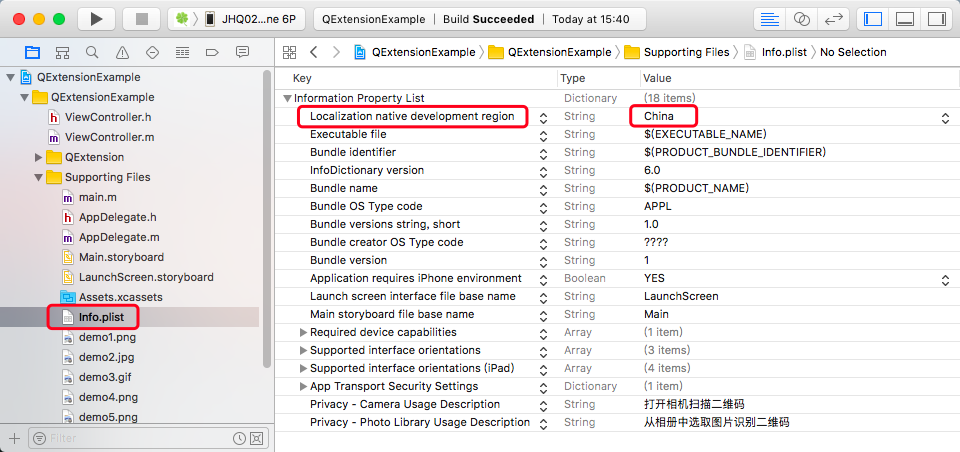Switch to the Assistant editor
Screen dimensions: 960x452
pyautogui.click(x=801, y=19)
